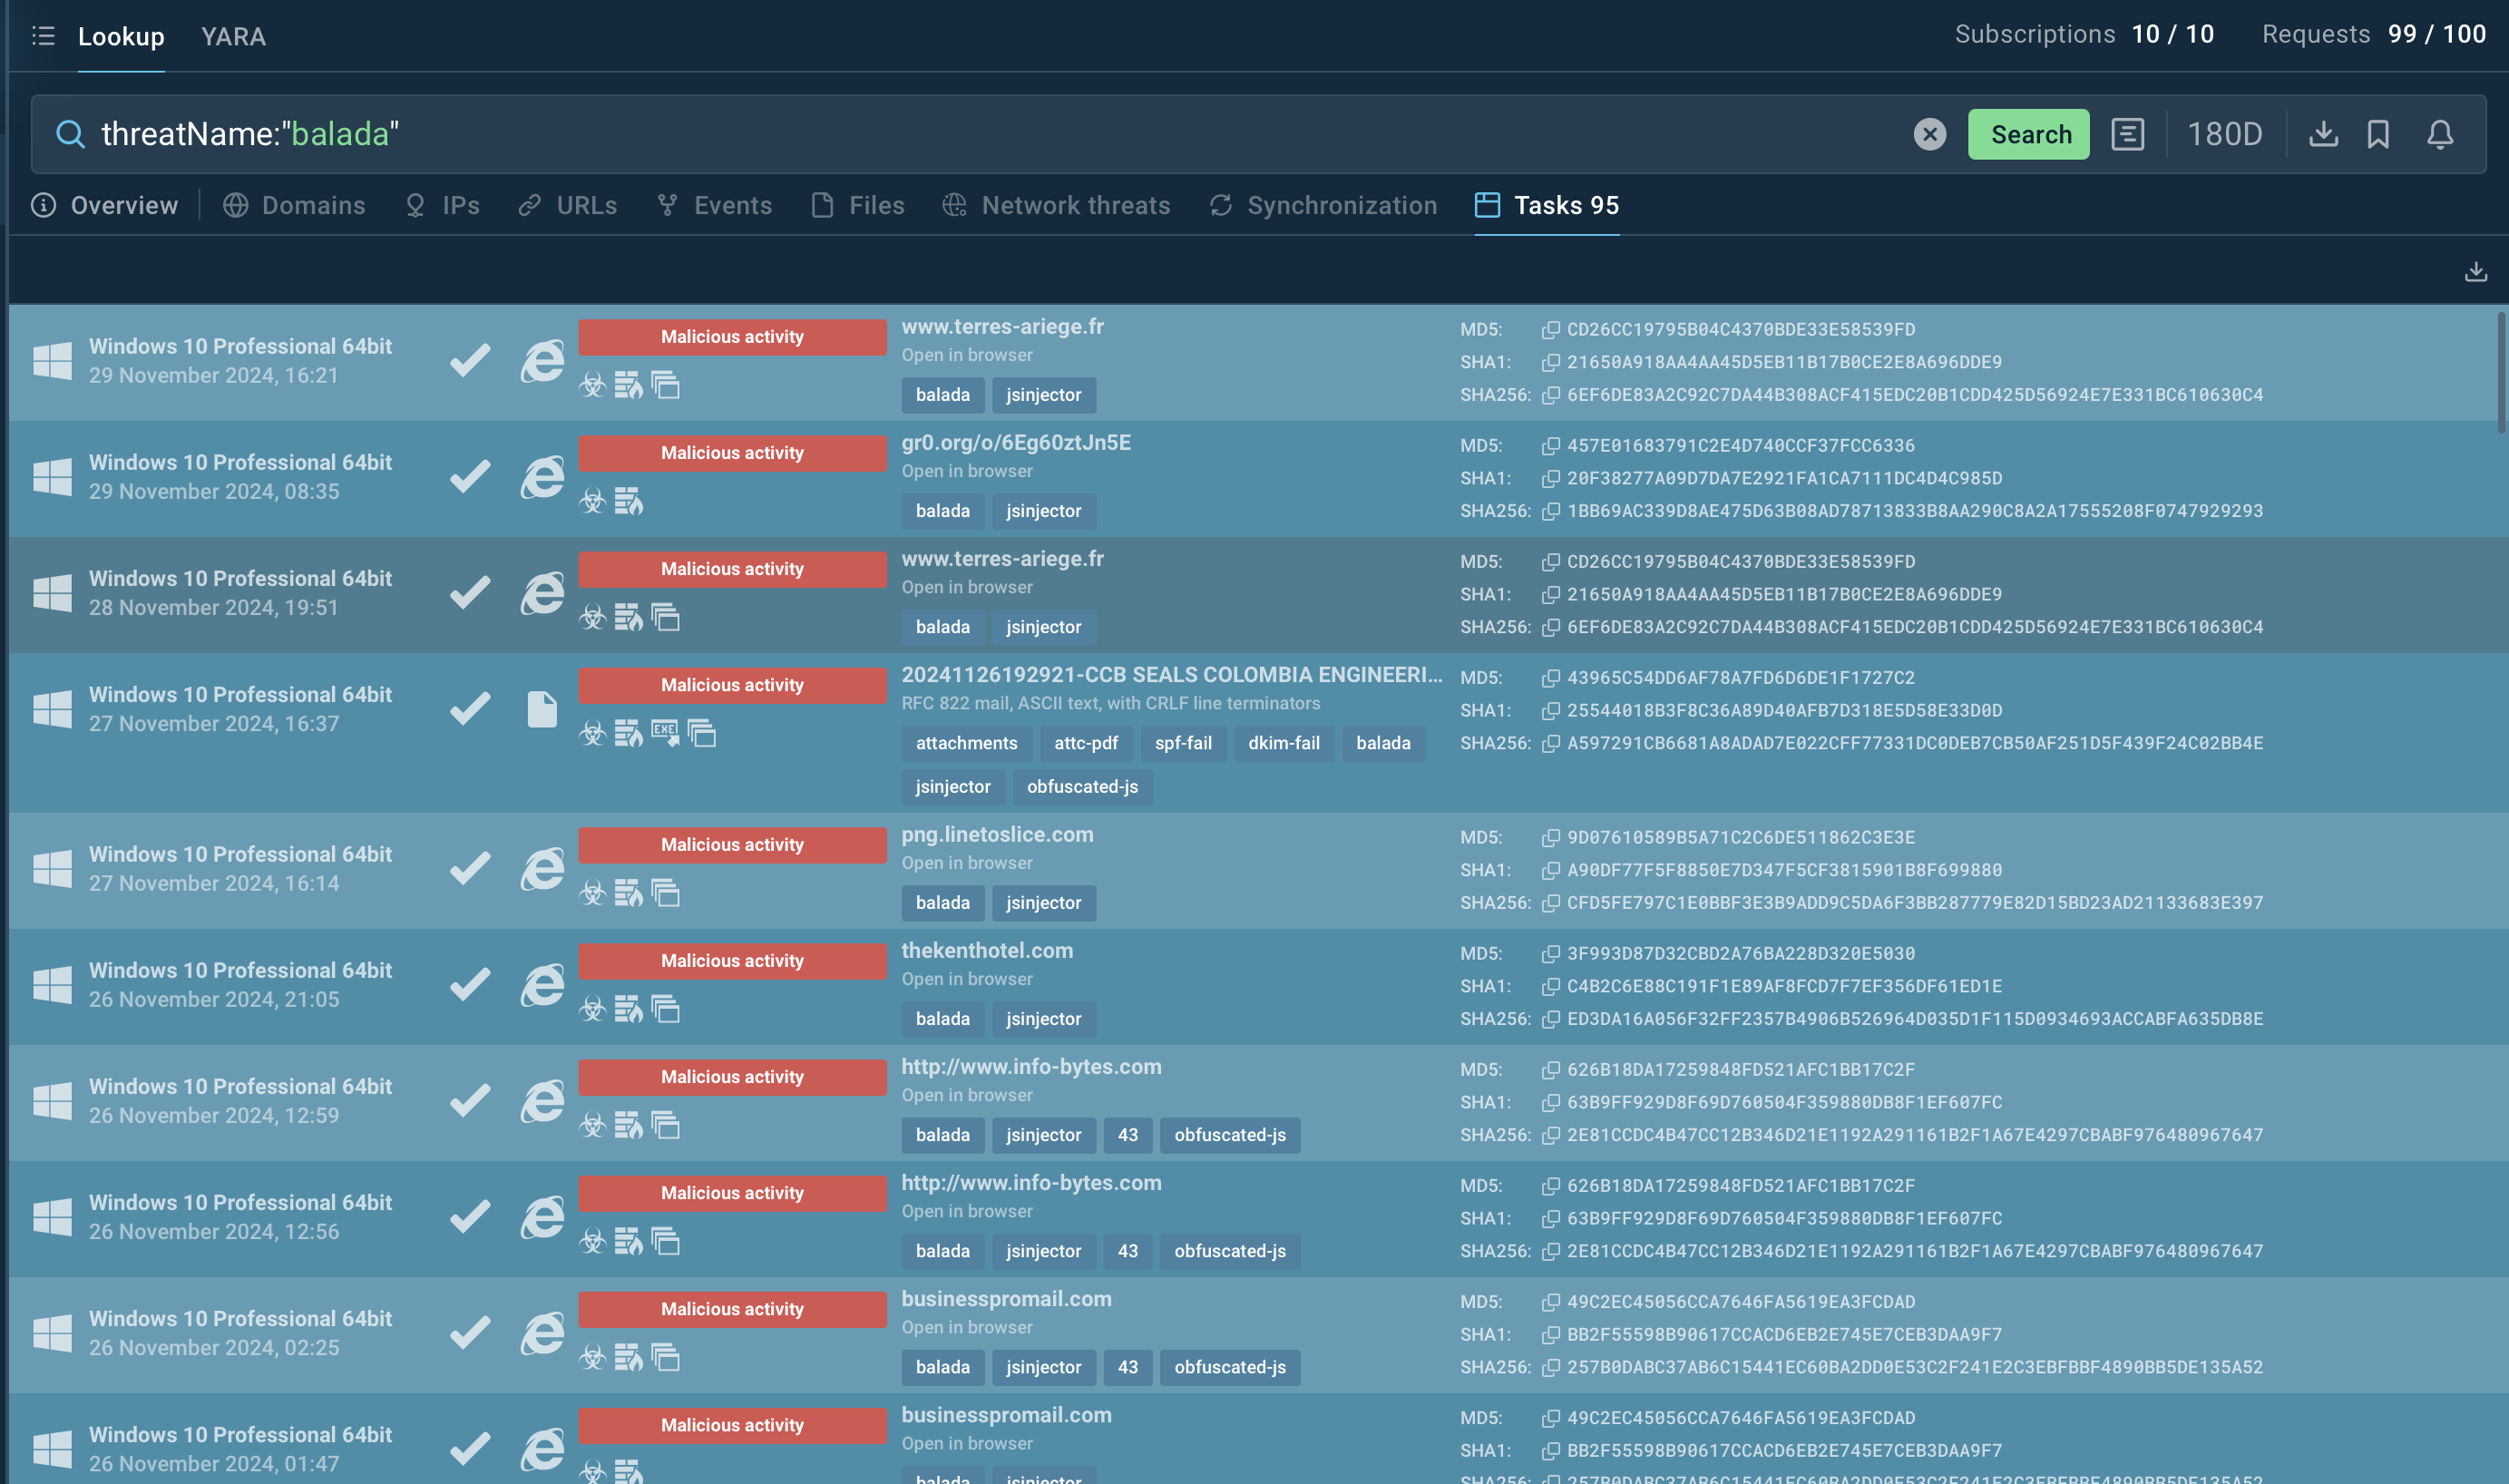This screenshot has height=1484, width=2509.
Task: Copy MD5 hash of first terres-ariege.fr task
Action: coord(1550,330)
